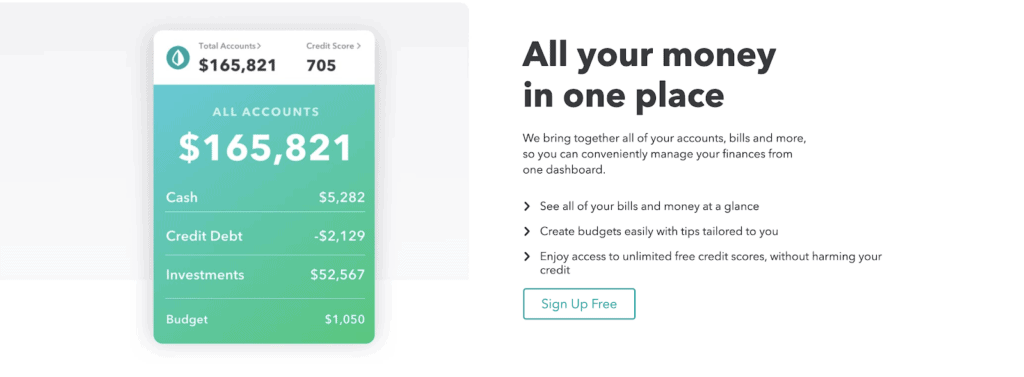Open the Credit Debt row
This screenshot has height=377, width=1024.
tap(265, 236)
